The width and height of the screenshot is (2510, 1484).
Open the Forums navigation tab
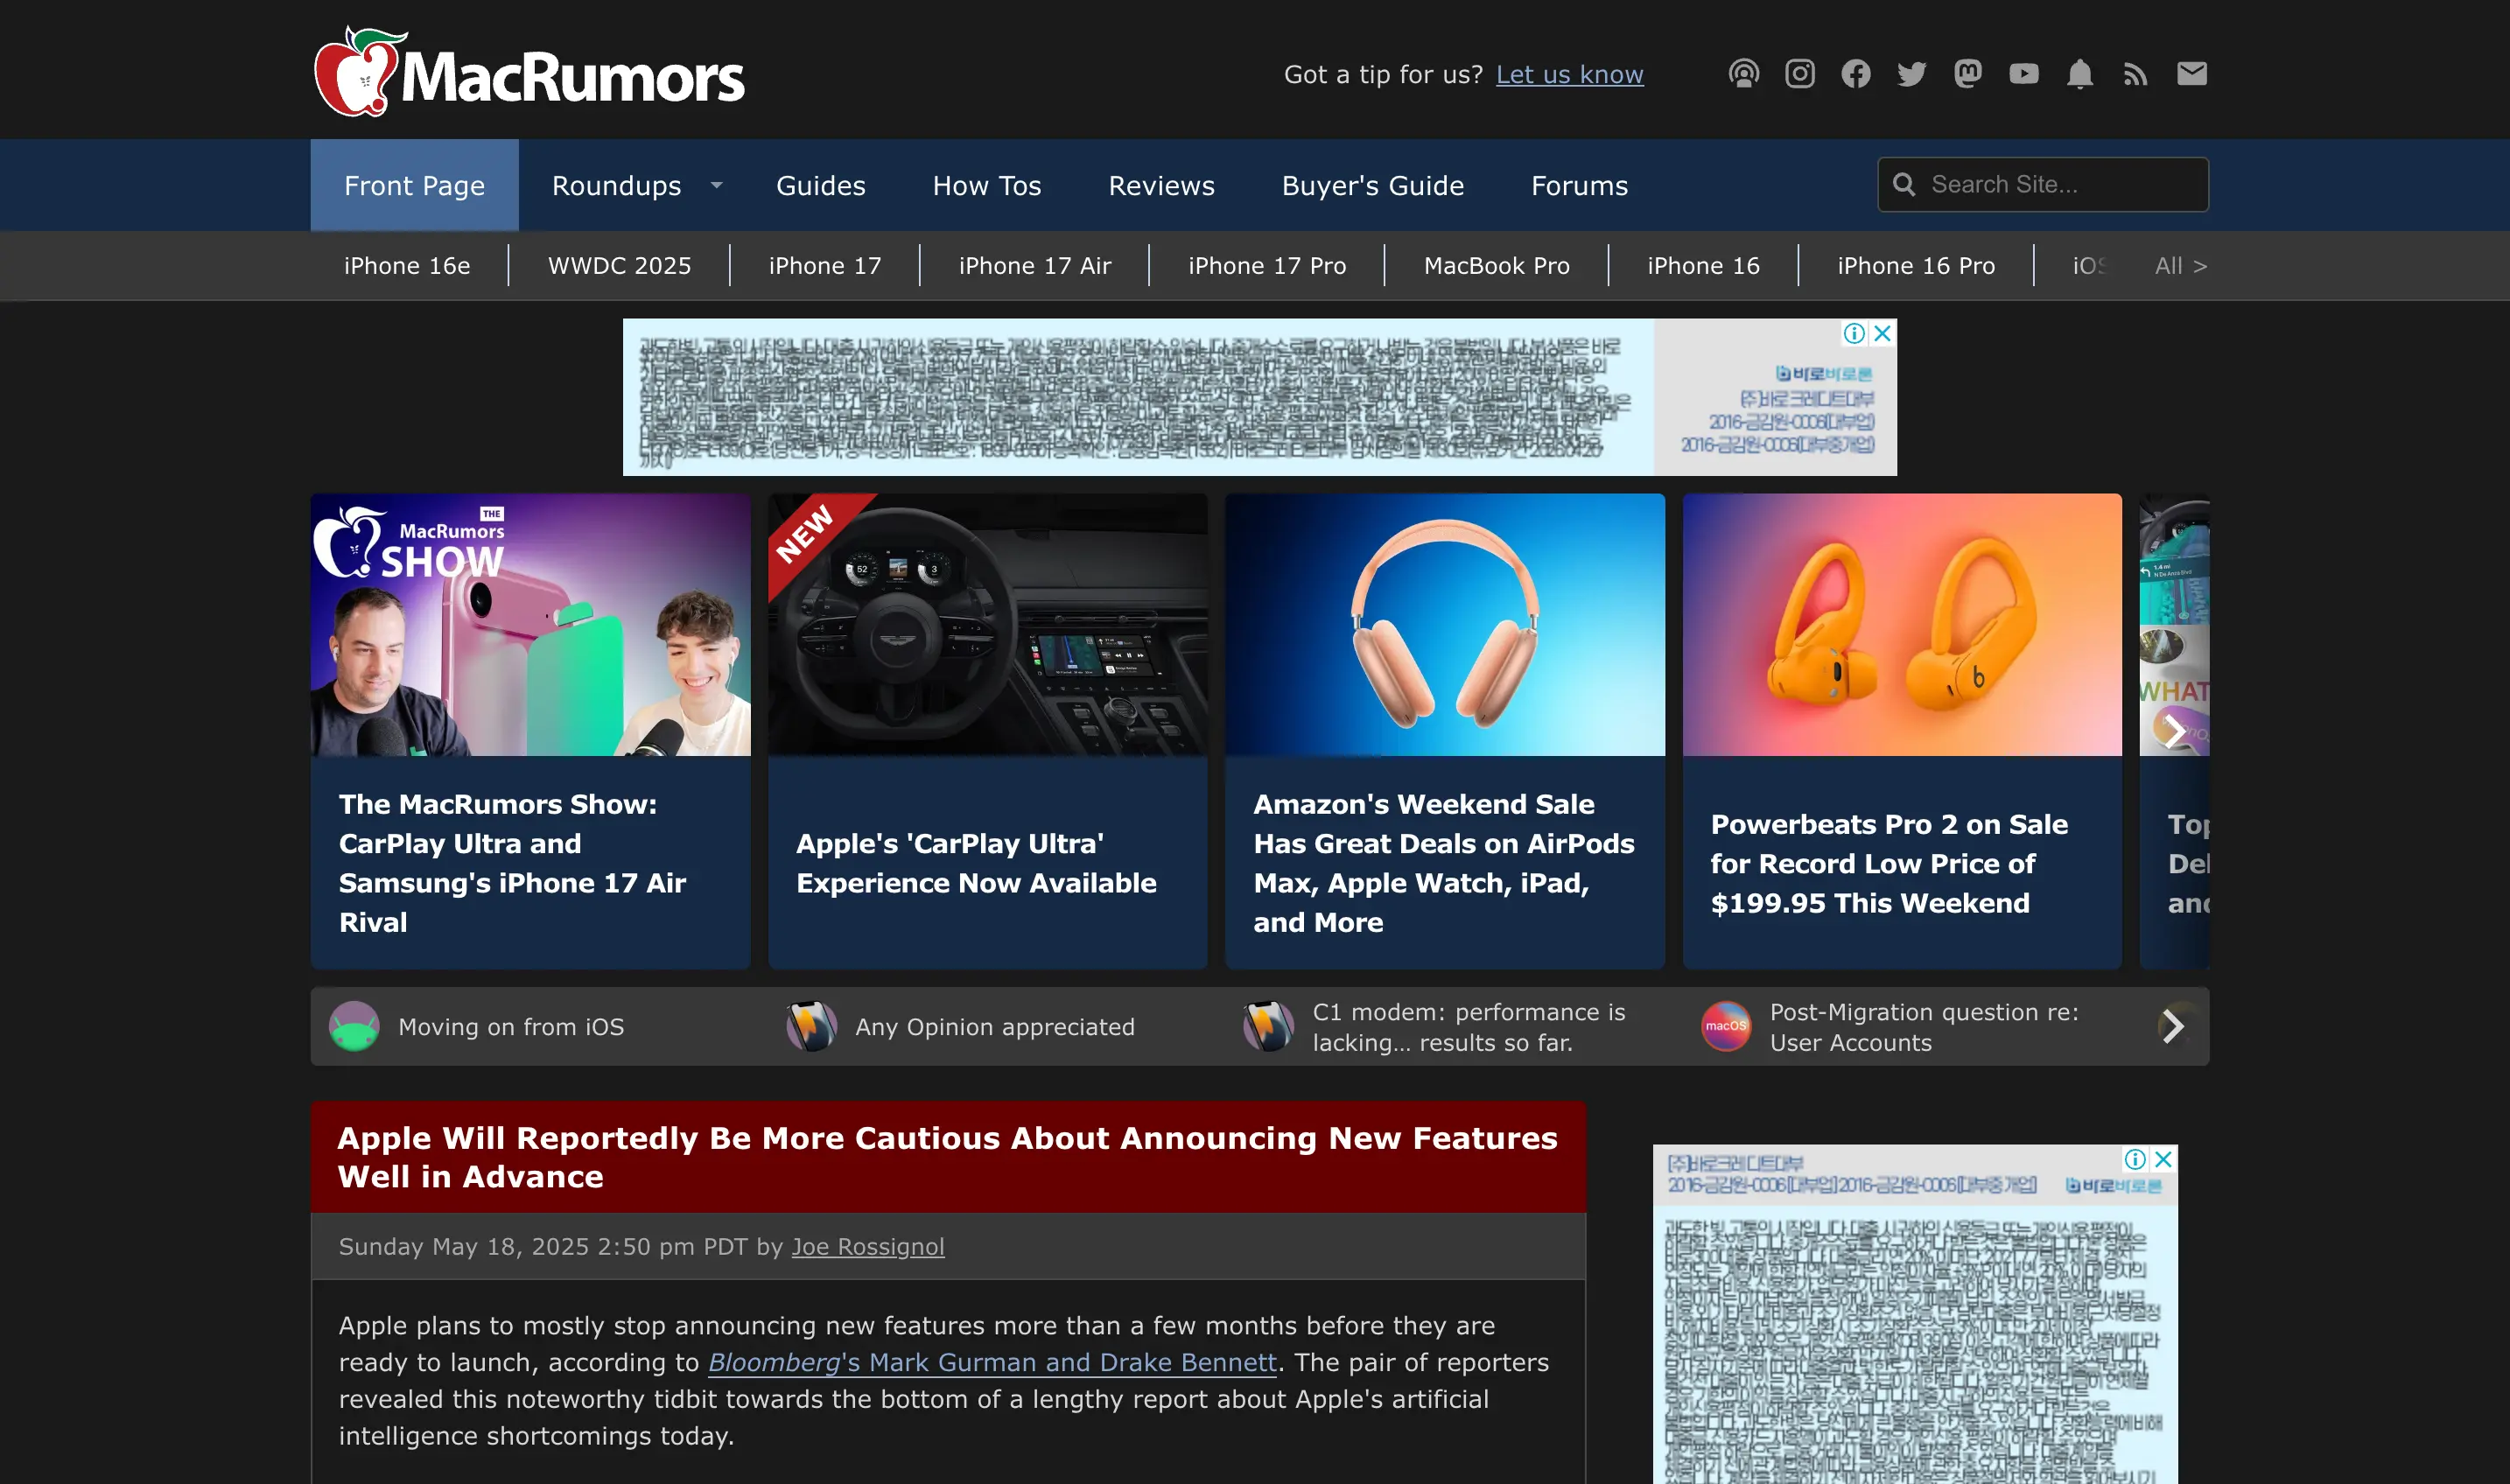[1579, 186]
